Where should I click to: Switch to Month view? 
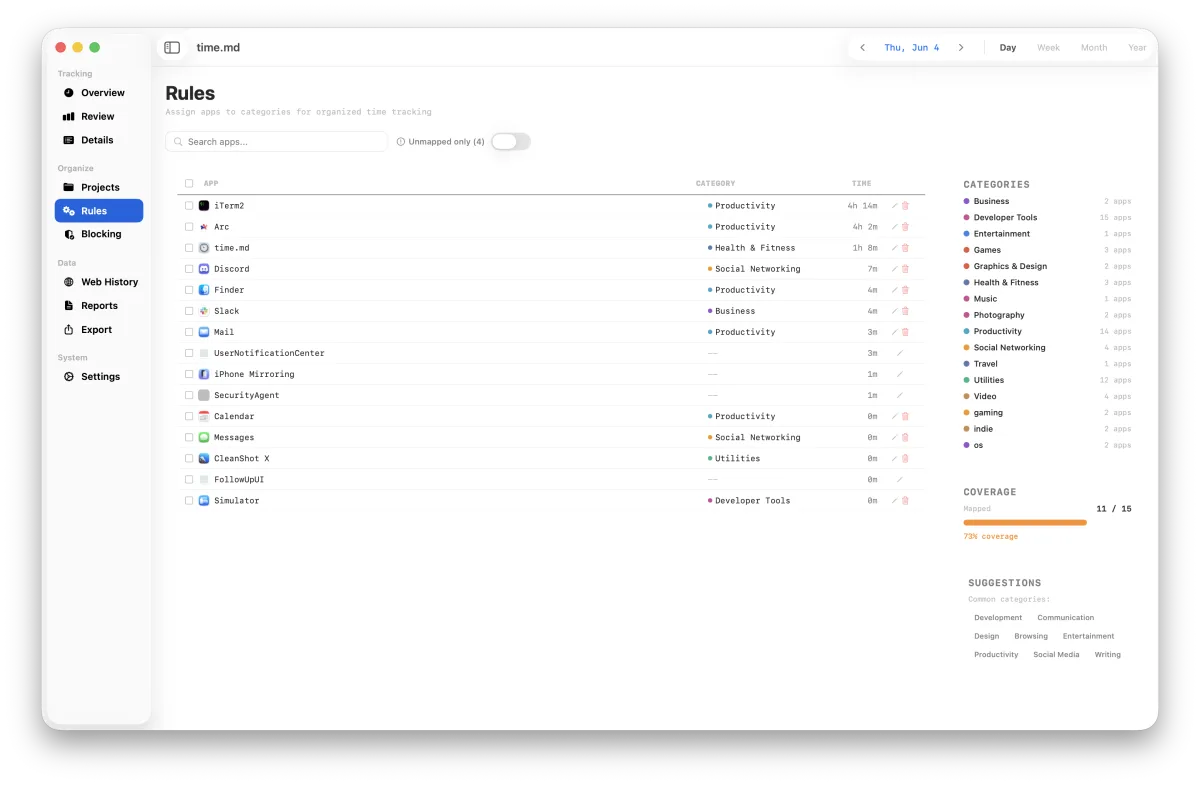pos(1094,47)
